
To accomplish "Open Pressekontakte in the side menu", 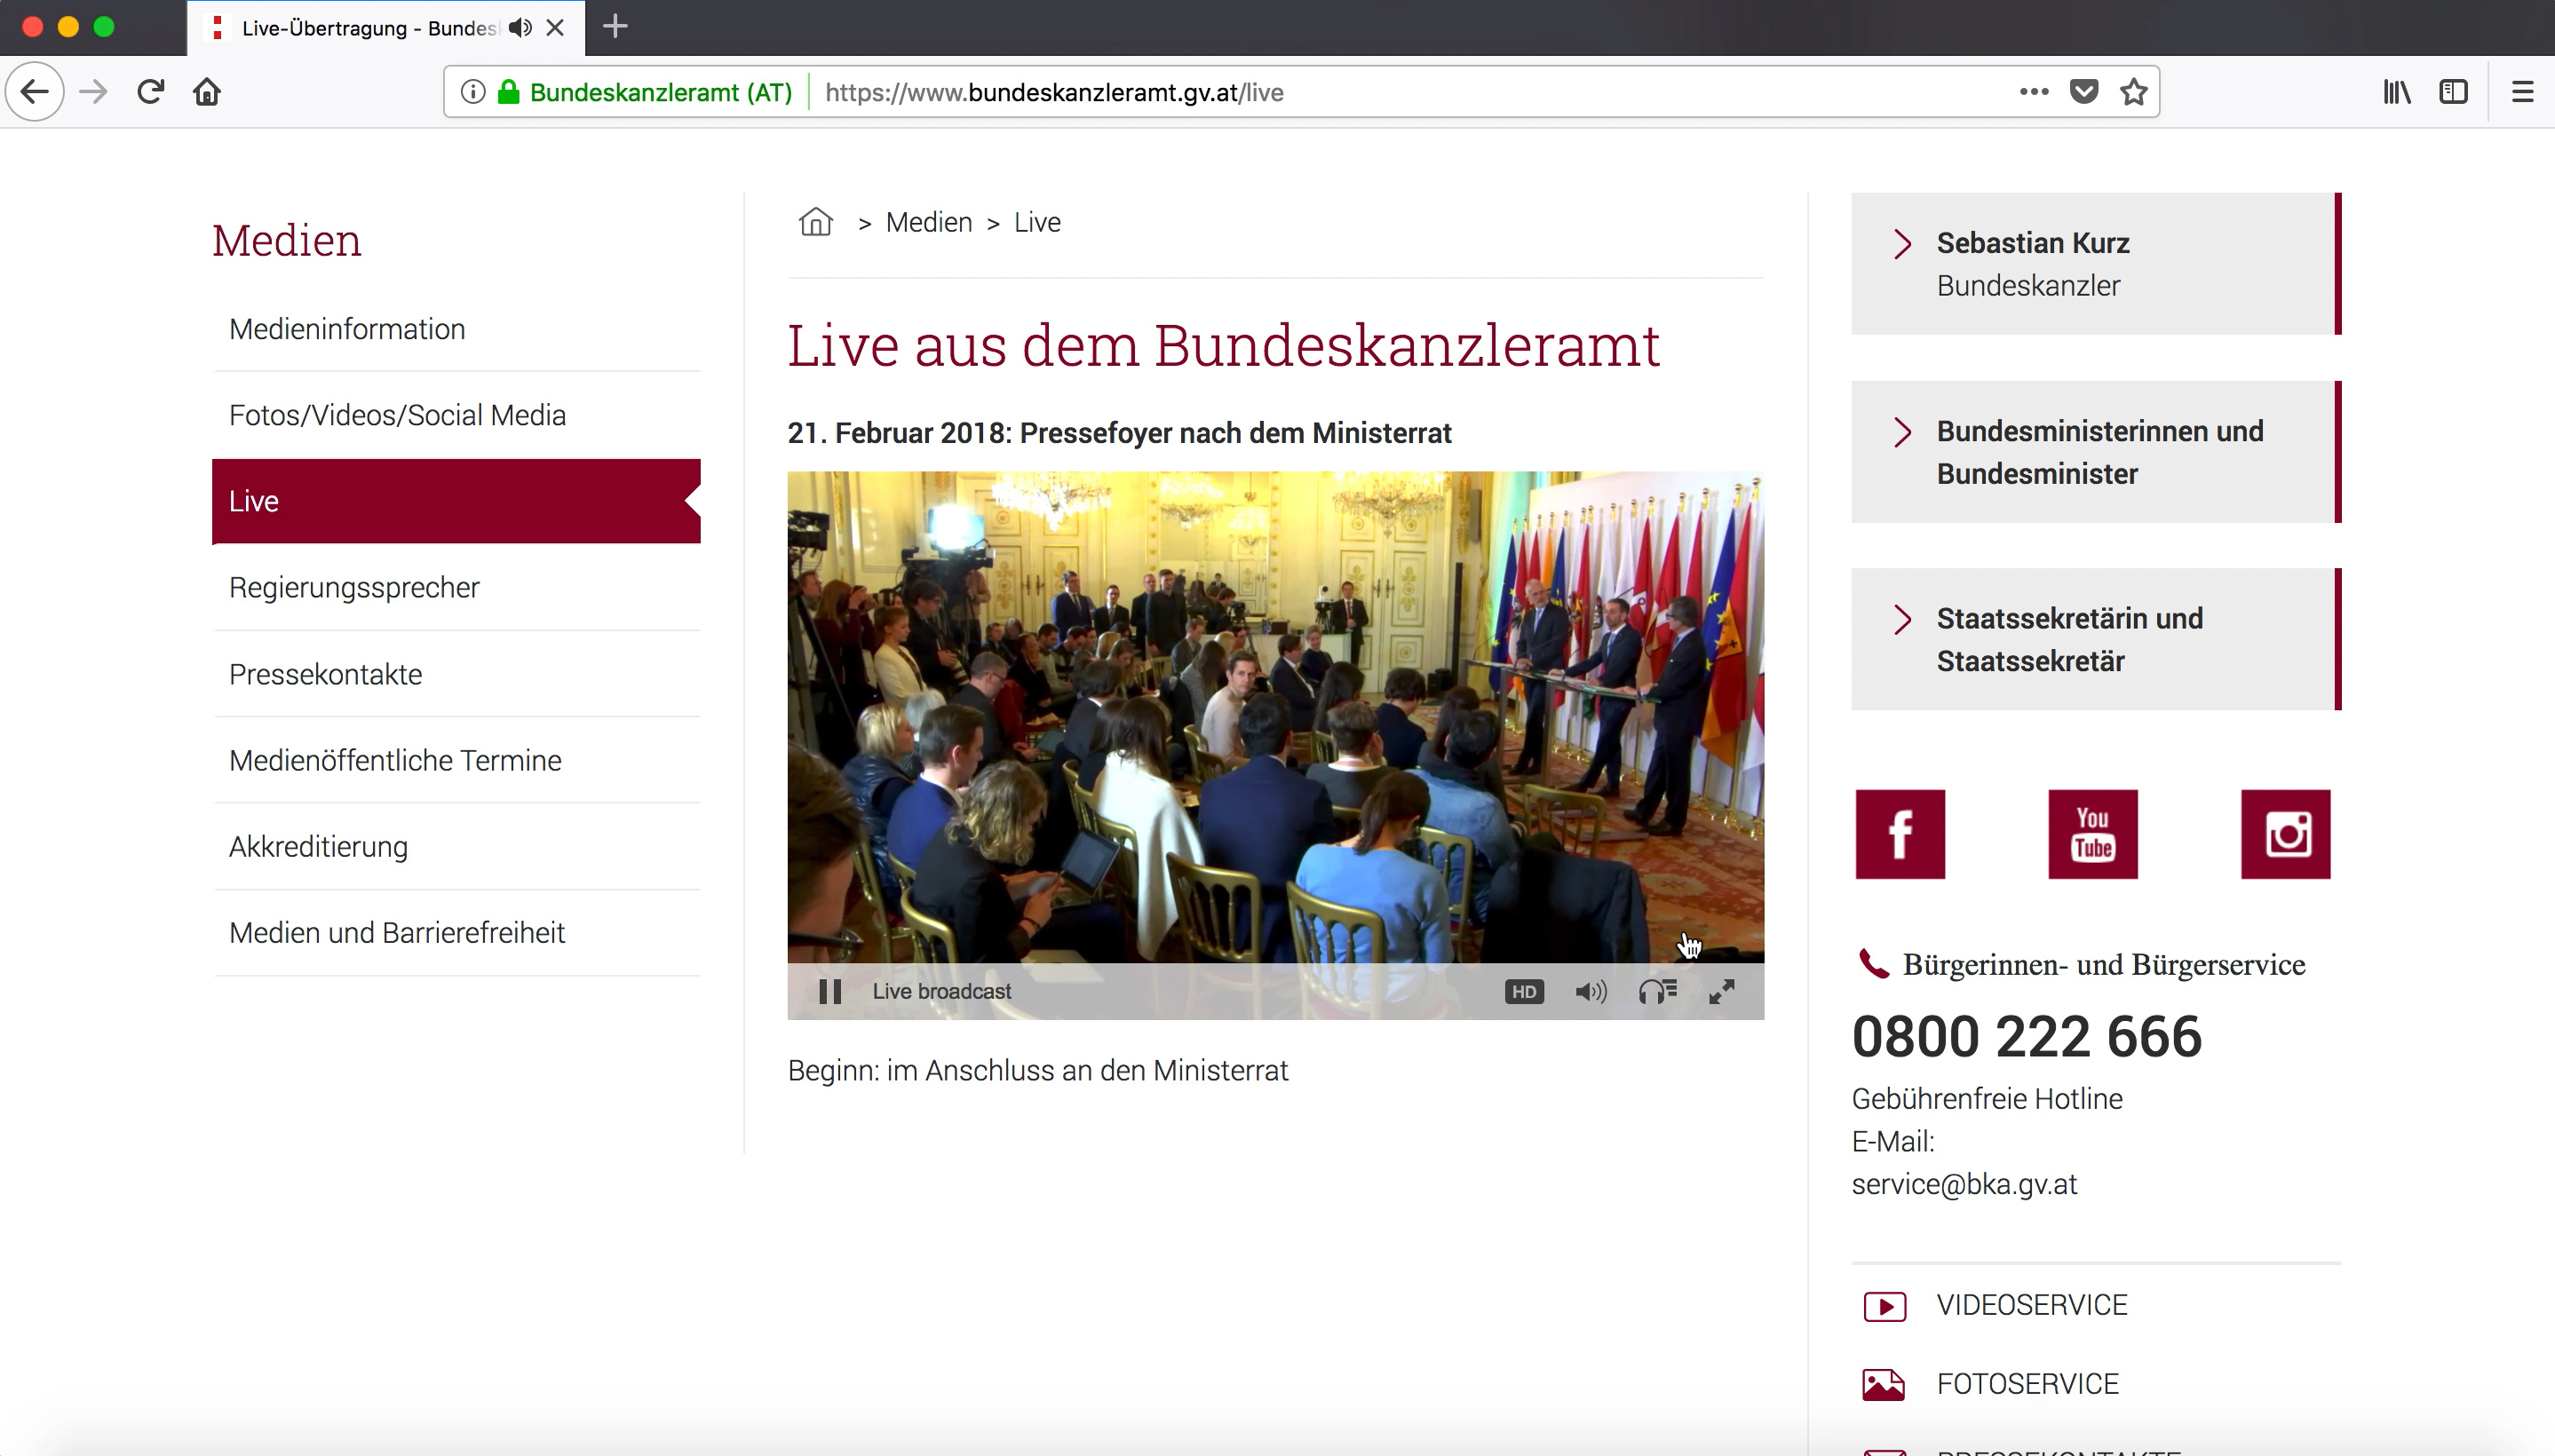I will [x=456, y=674].
